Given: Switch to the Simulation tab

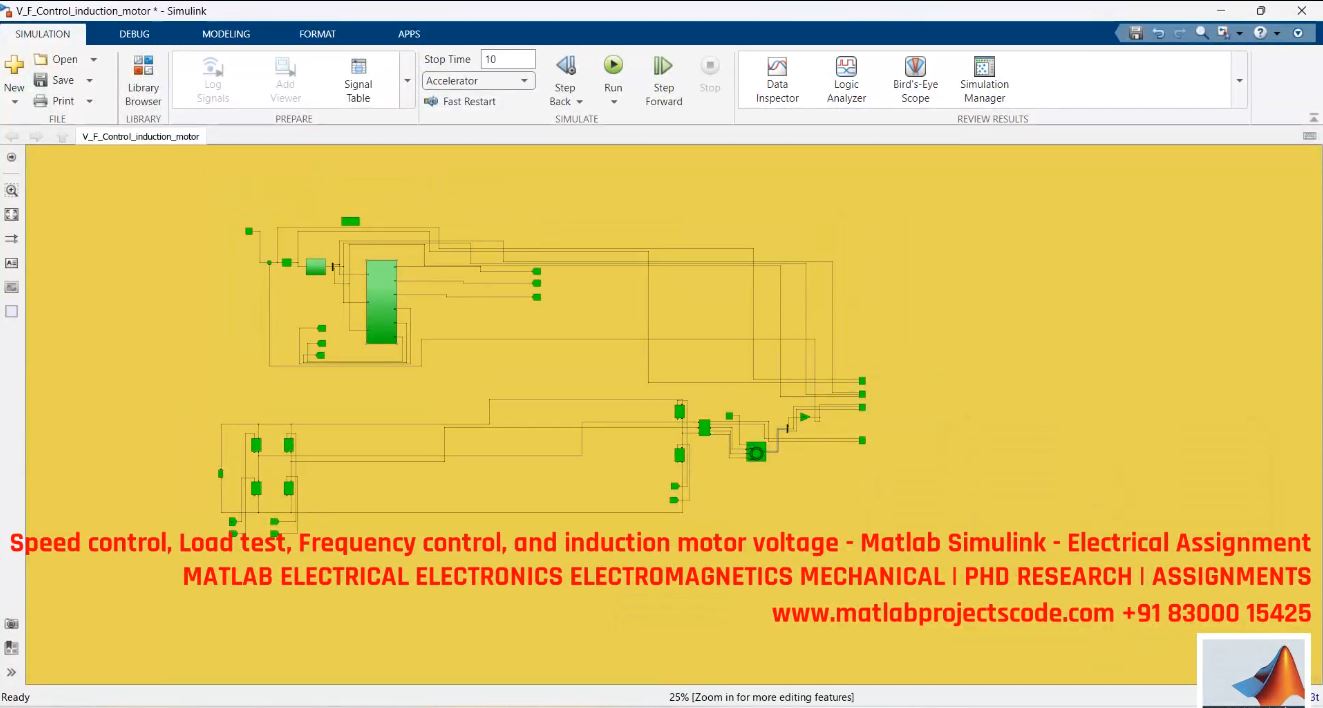Looking at the screenshot, I should (x=43, y=34).
